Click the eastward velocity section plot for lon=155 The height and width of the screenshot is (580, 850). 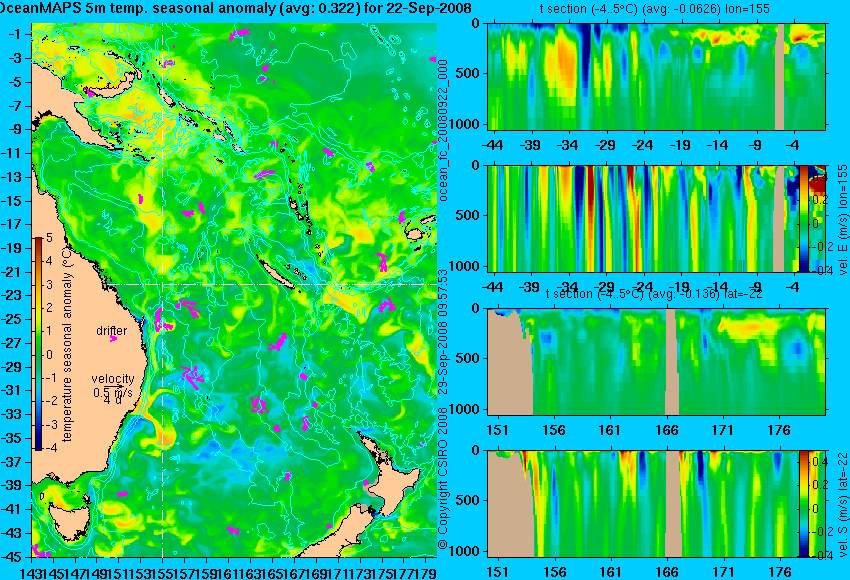click(643, 218)
